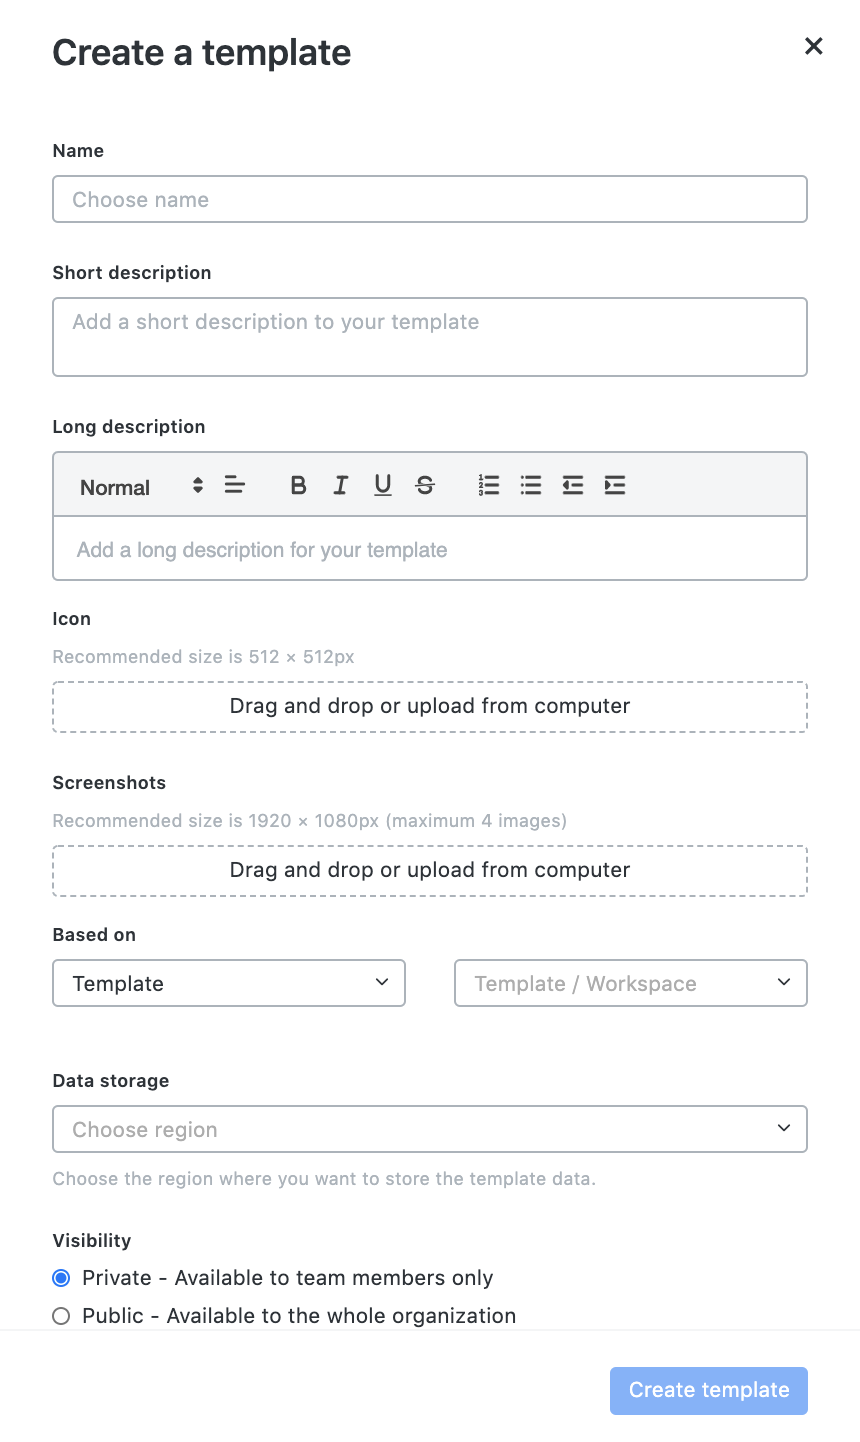Upload an icon from computer
860x1442 pixels.
pos(430,707)
